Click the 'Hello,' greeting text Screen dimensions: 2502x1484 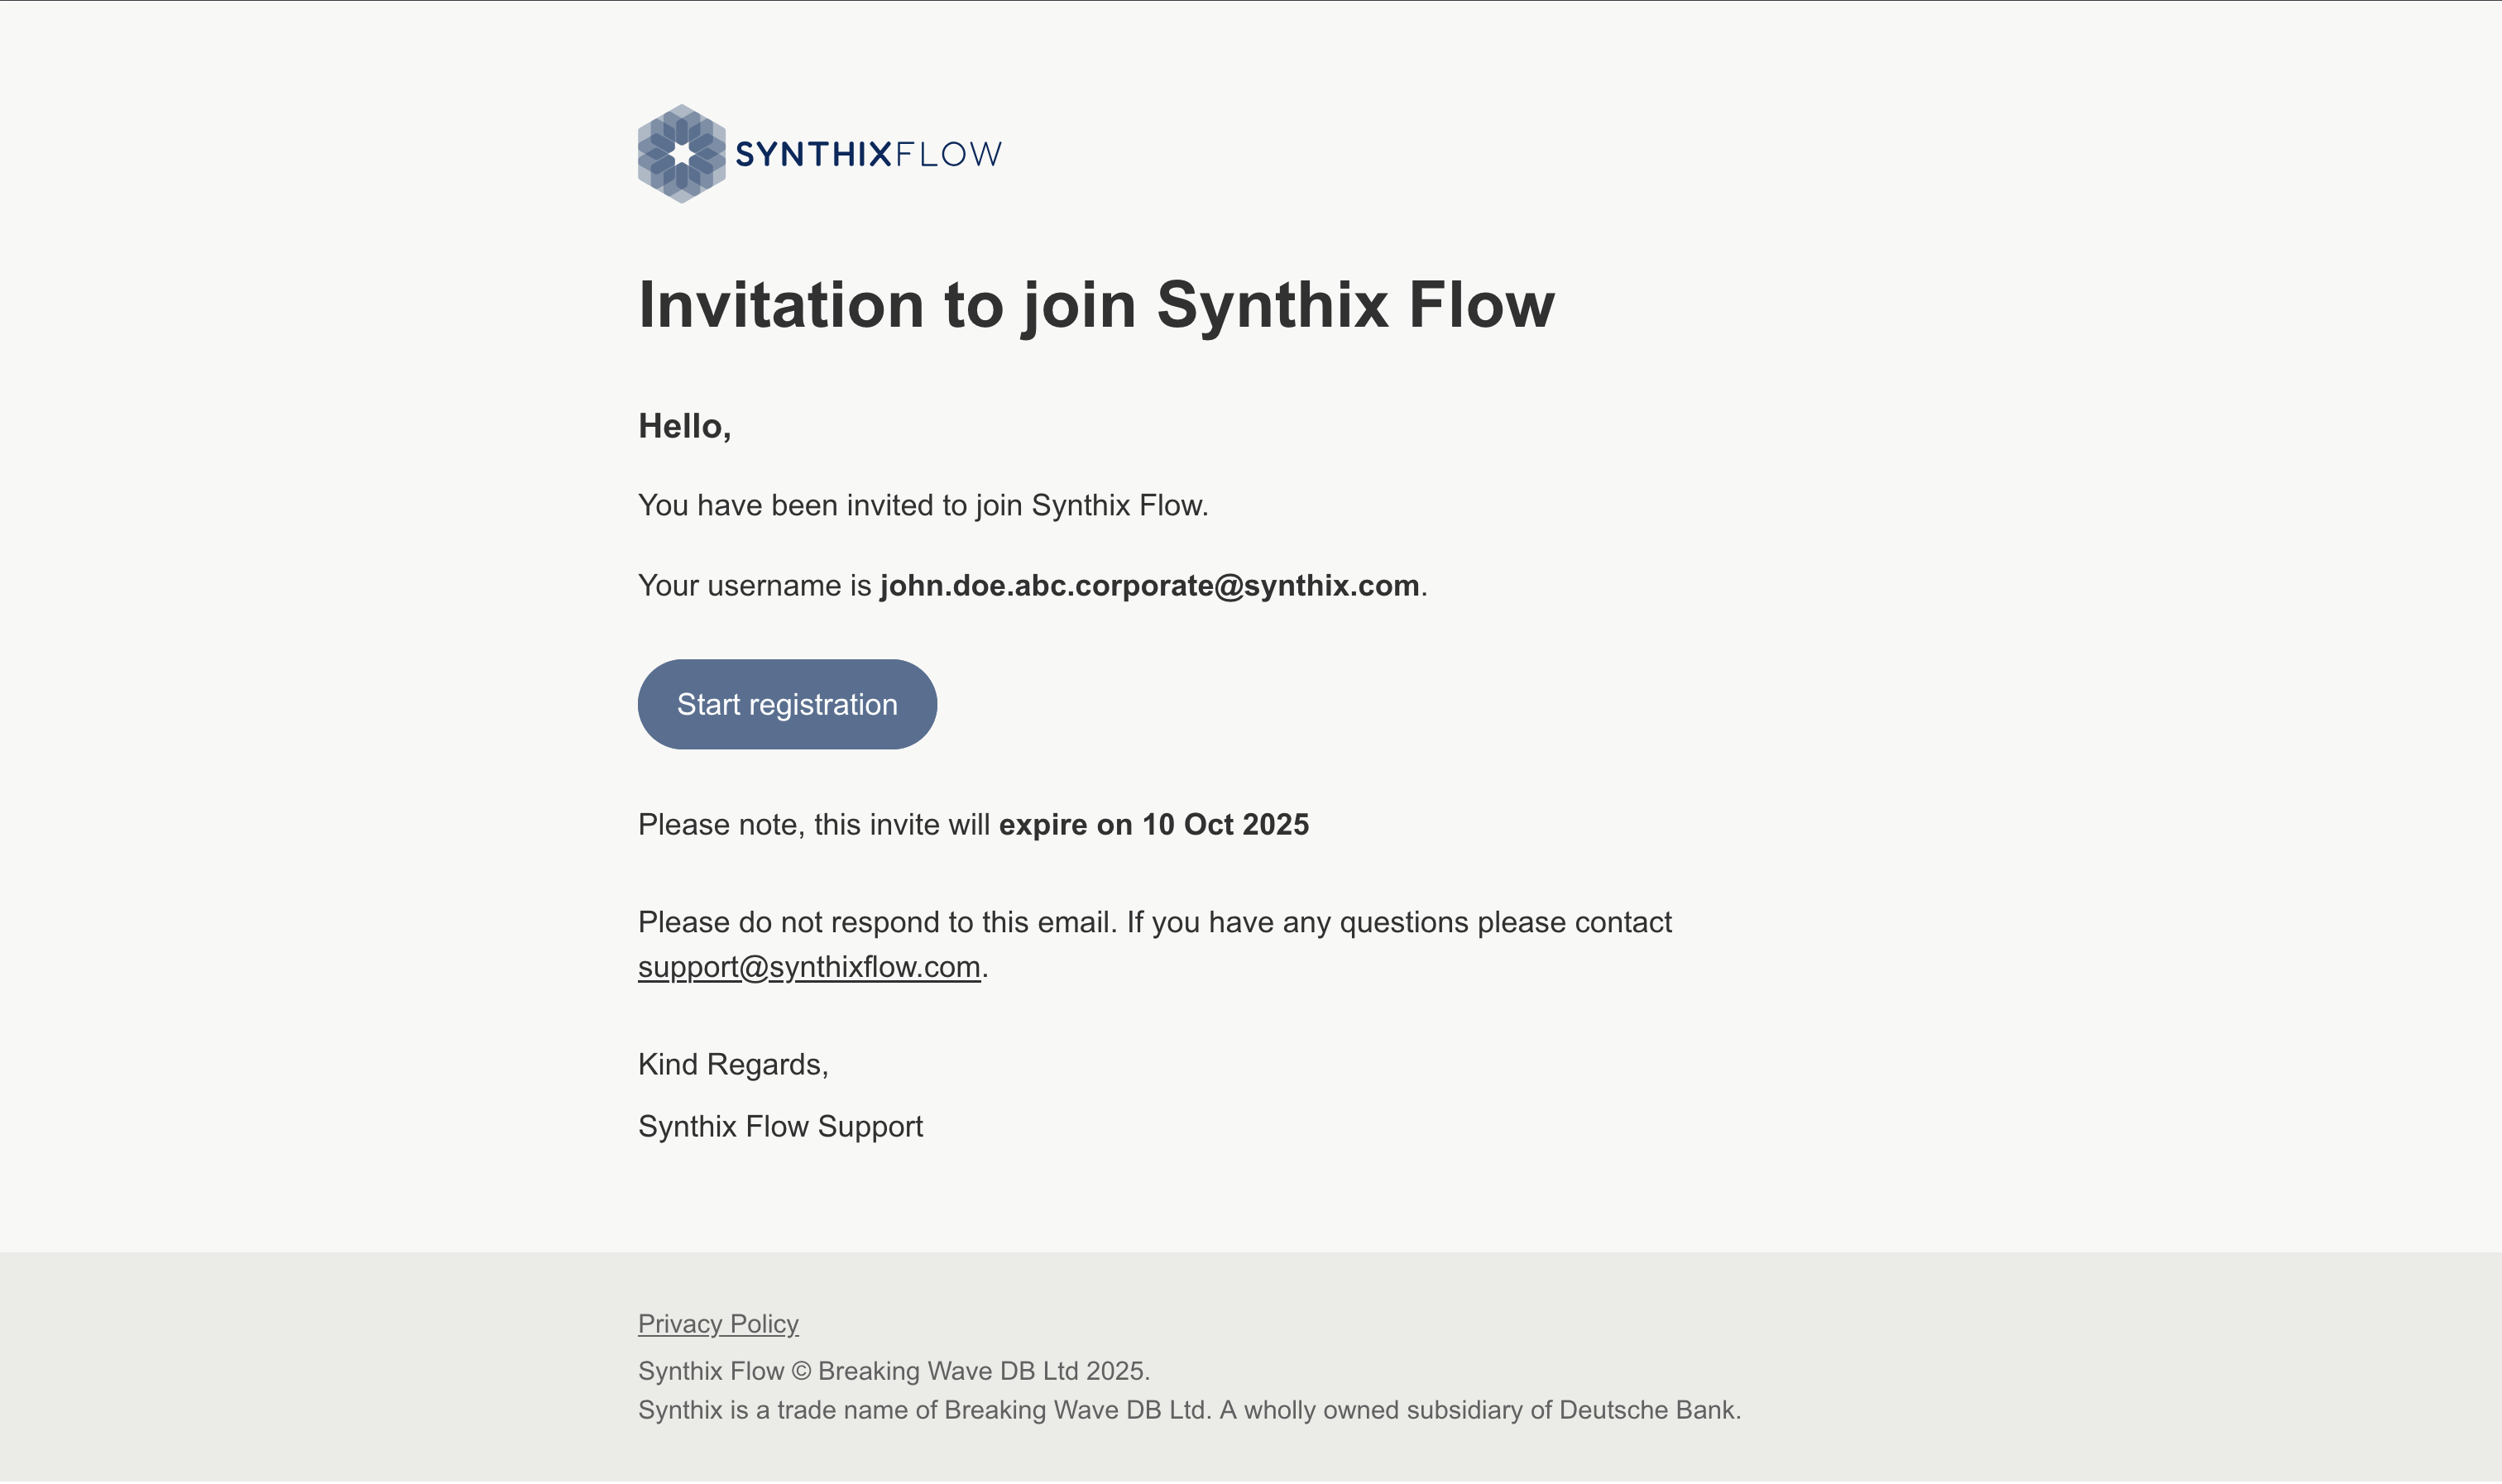(685, 427)
